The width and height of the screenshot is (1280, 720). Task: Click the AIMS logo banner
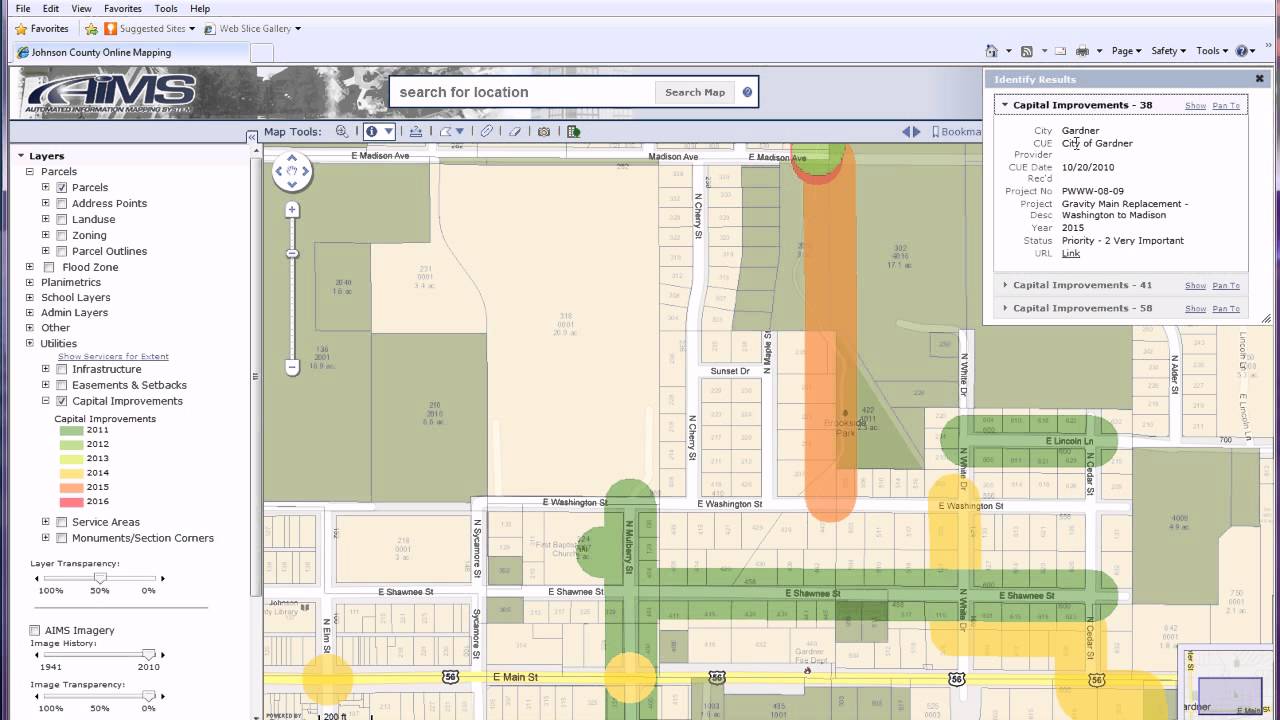[x=111, y=94]
